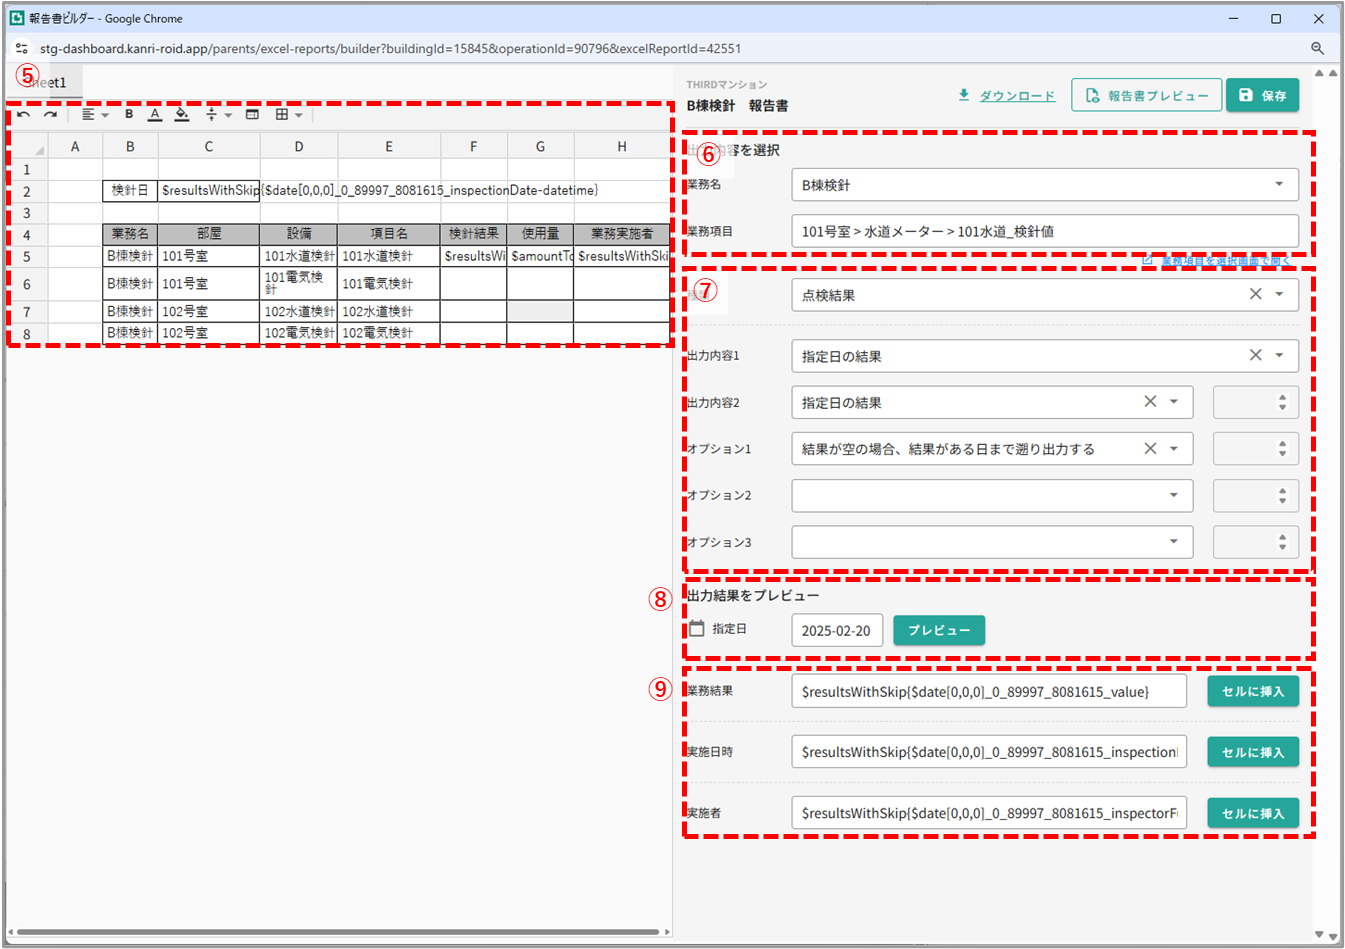
Task: Open the empty オプション3 dropdown
Action: point(992,542)
